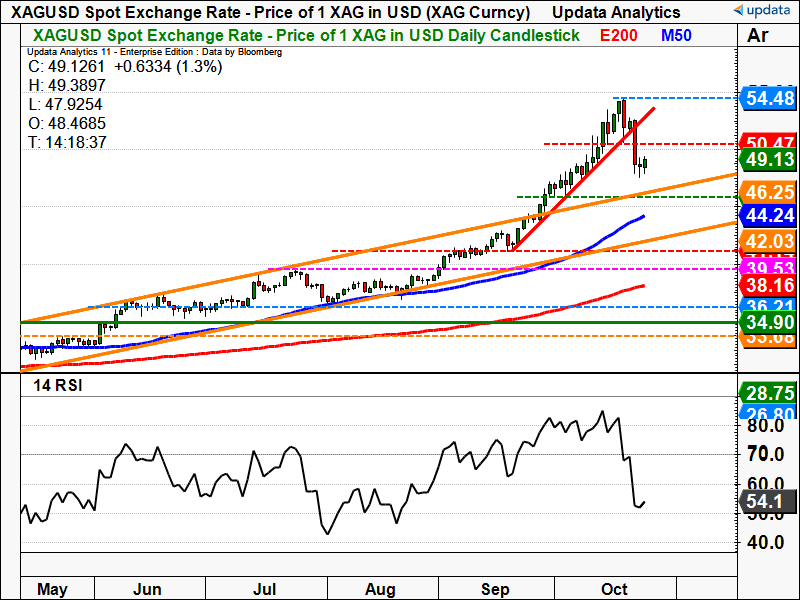Click the 'Ar' scale label above price axis
The image size is (800, 600).
[757, 36]
